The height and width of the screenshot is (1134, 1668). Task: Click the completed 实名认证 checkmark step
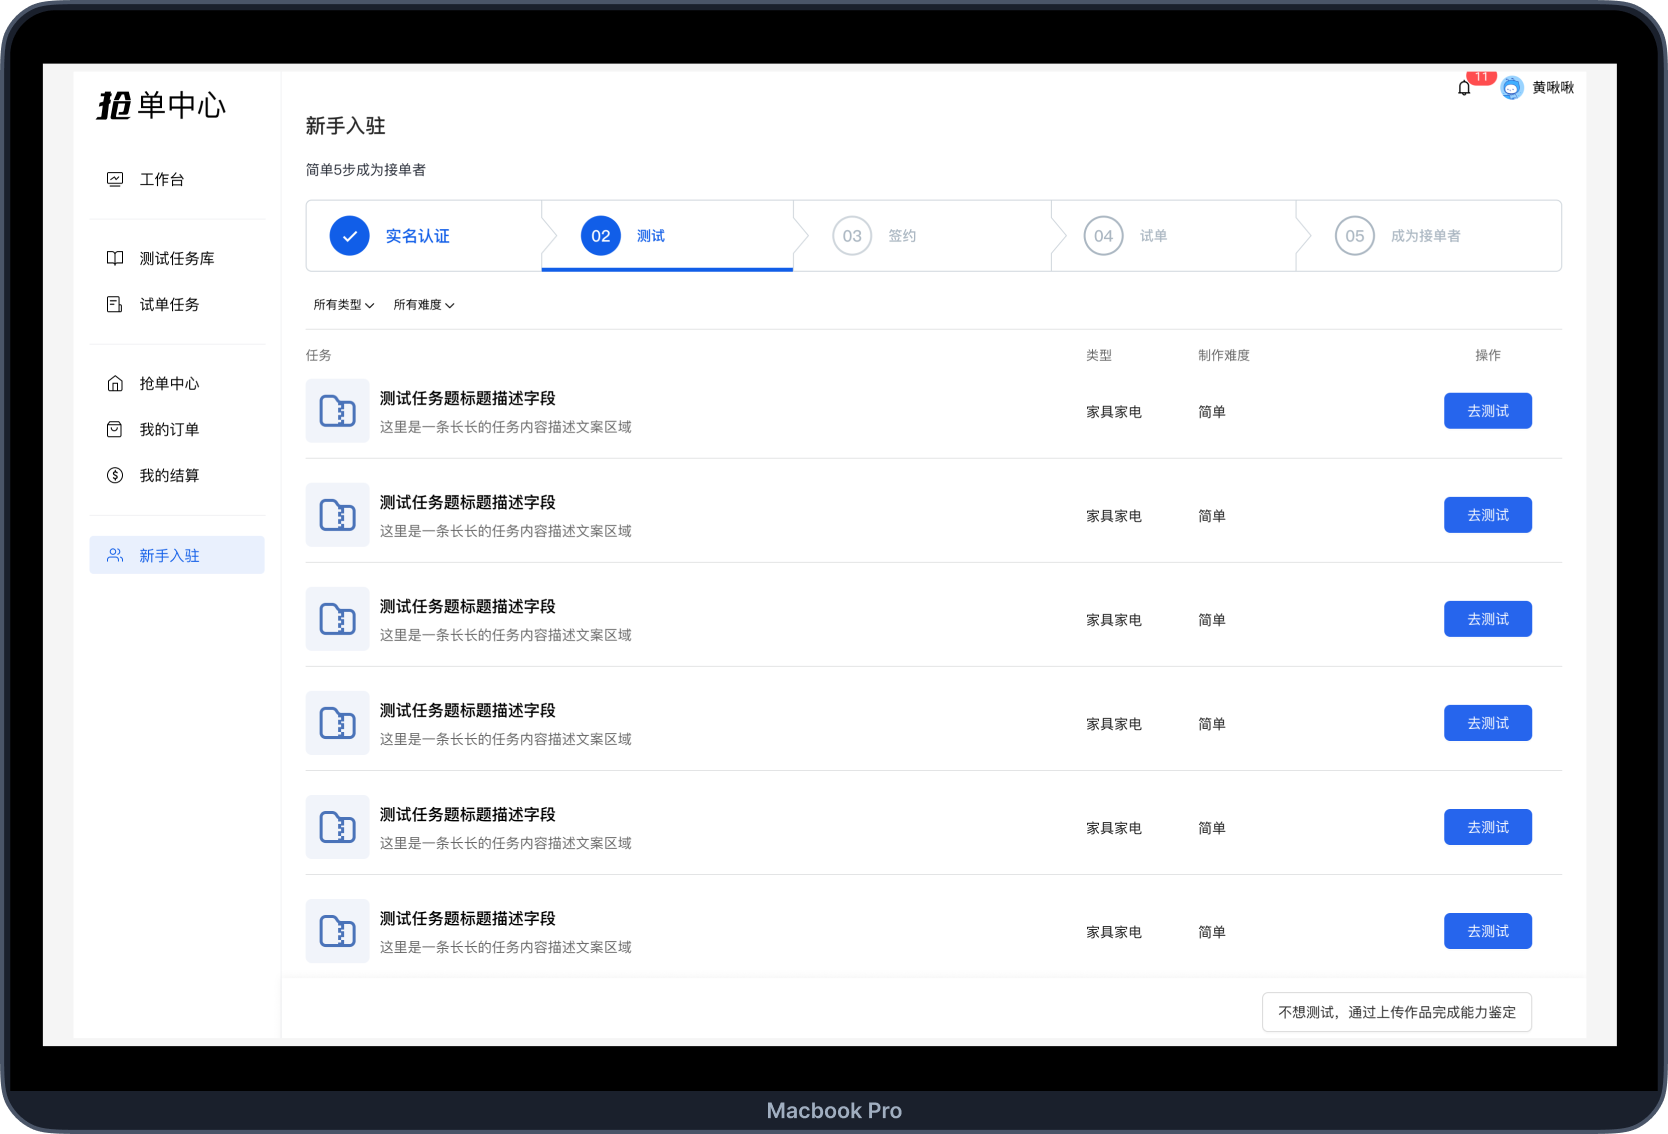350,236
